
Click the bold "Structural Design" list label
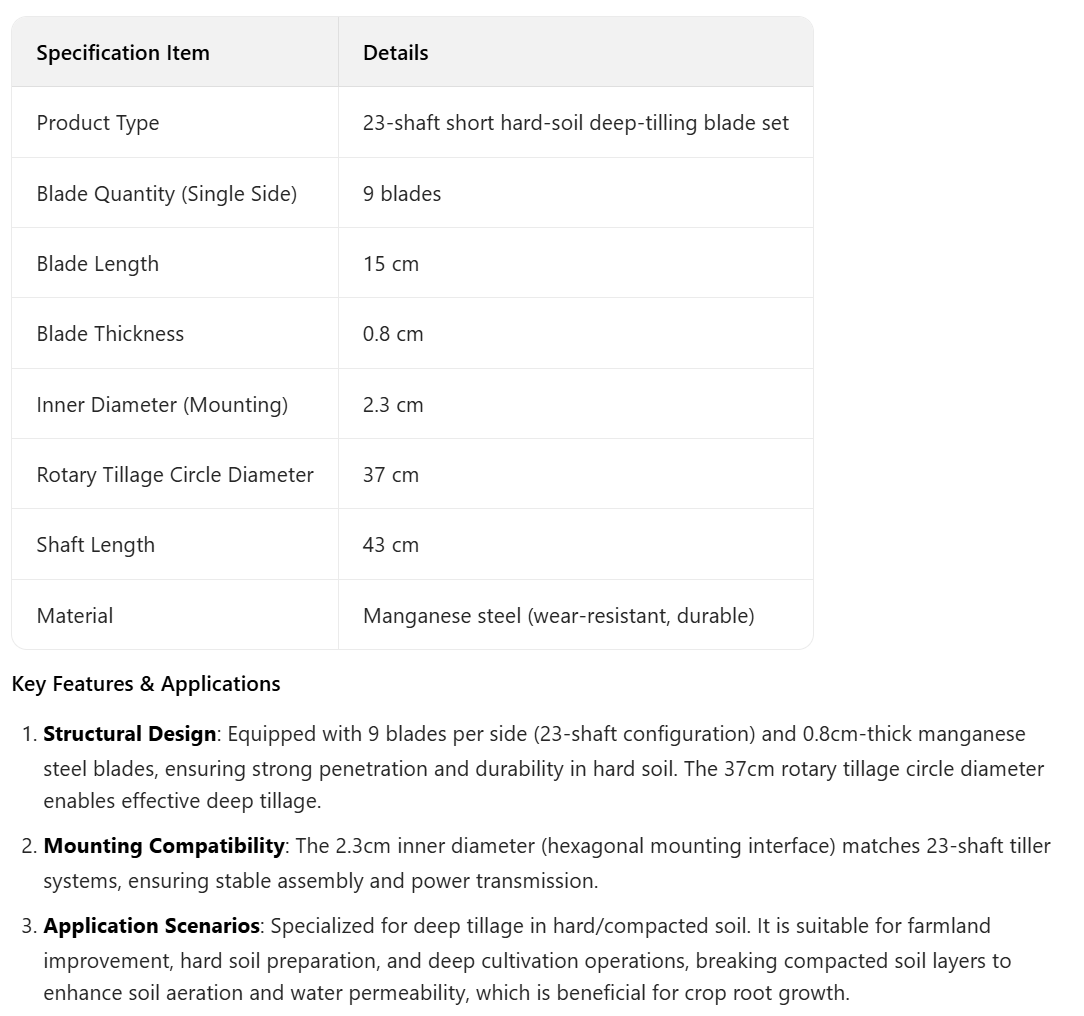click(129, 734)
